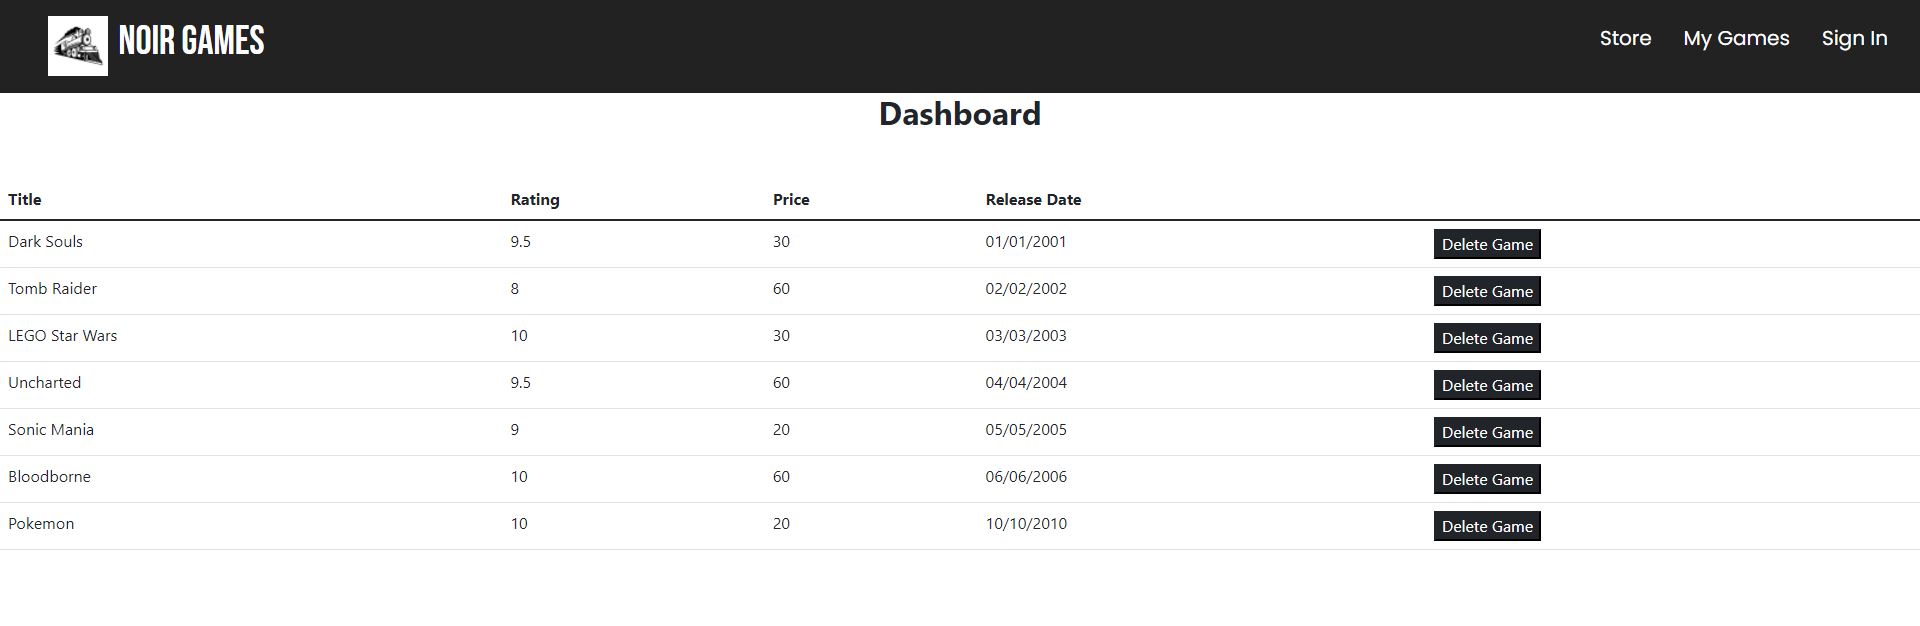Click the Price column header

click(791, 199)
